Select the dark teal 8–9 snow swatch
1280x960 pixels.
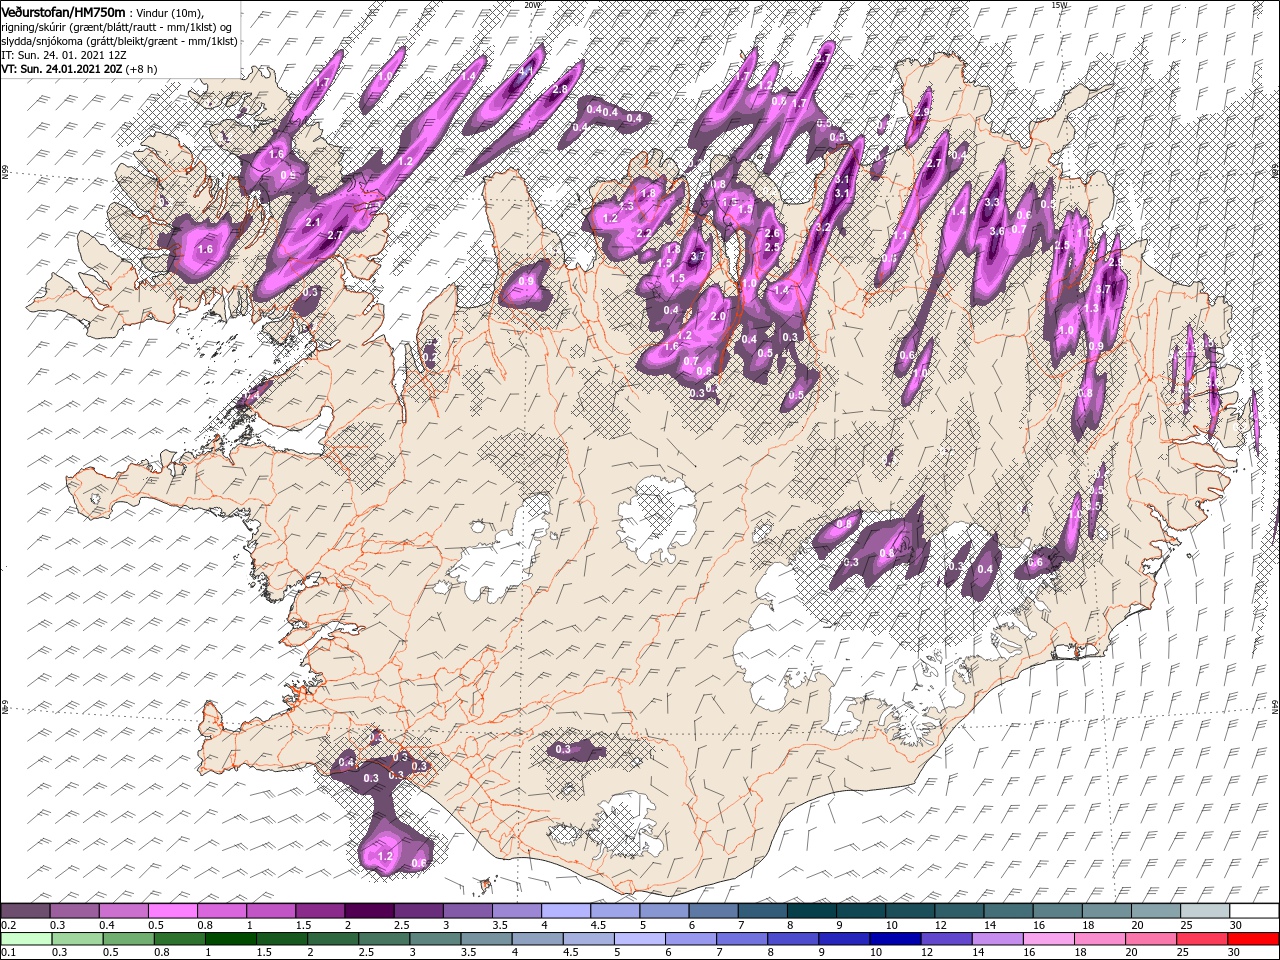point(811,911)
